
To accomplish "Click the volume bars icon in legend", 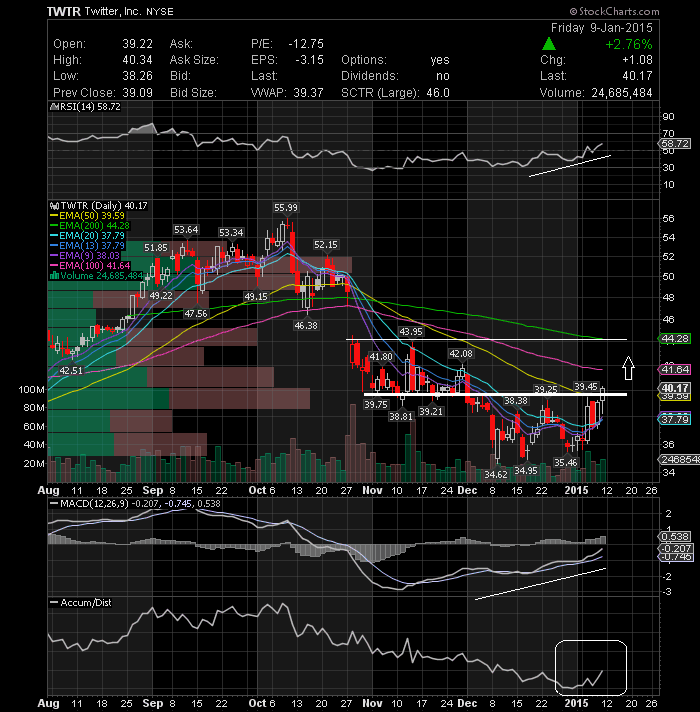I will tap(54, 276).
